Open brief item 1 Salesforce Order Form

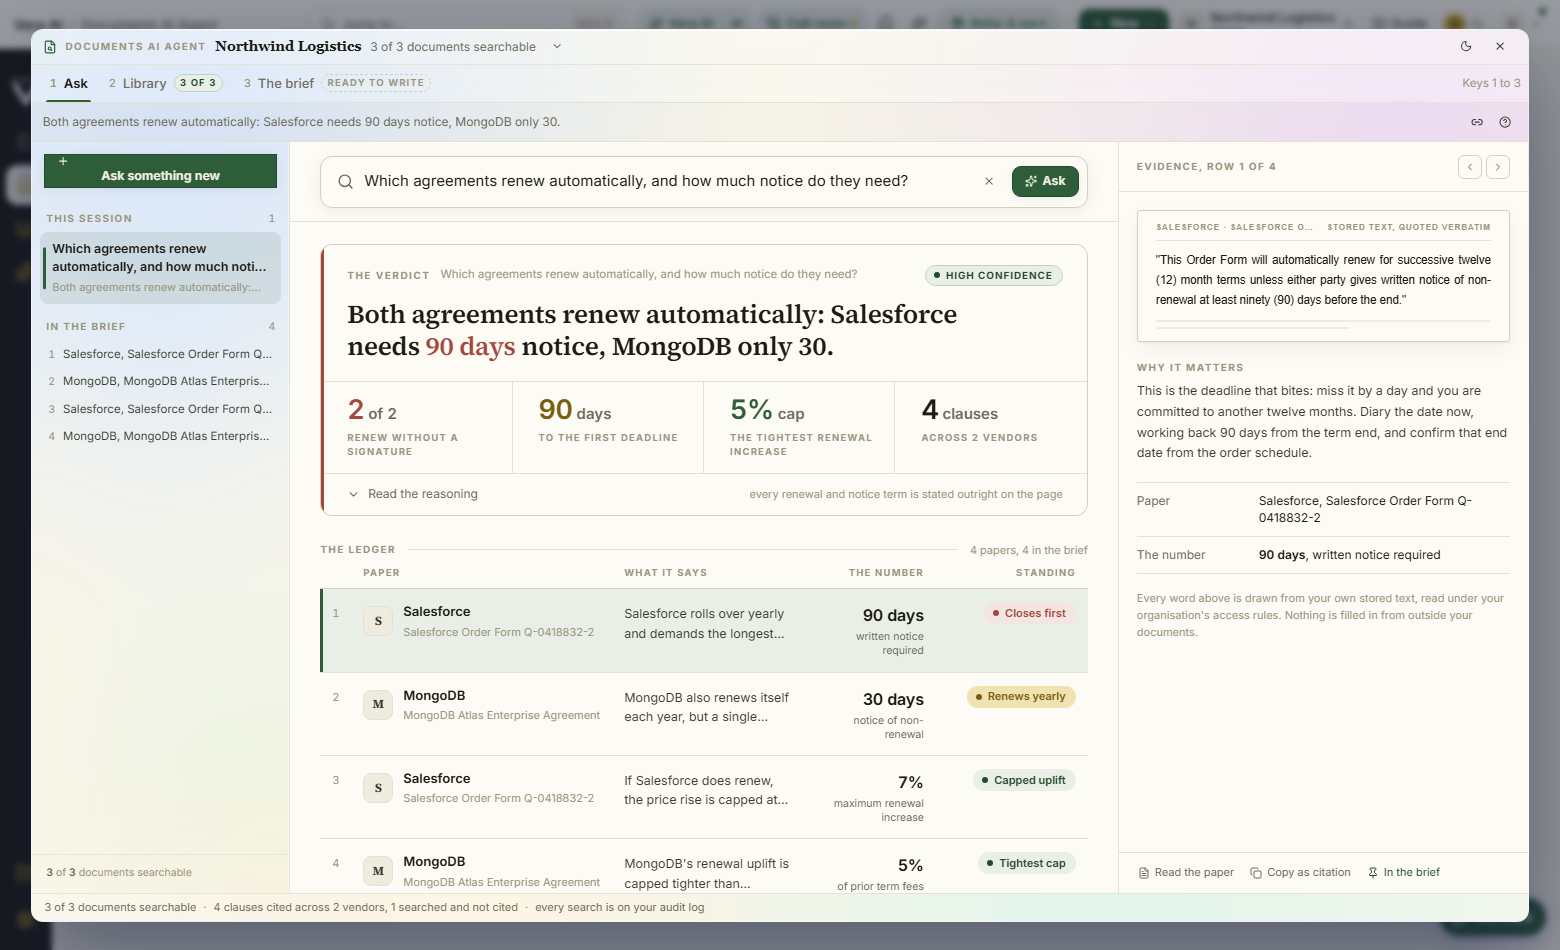click(x=160, y=354)
